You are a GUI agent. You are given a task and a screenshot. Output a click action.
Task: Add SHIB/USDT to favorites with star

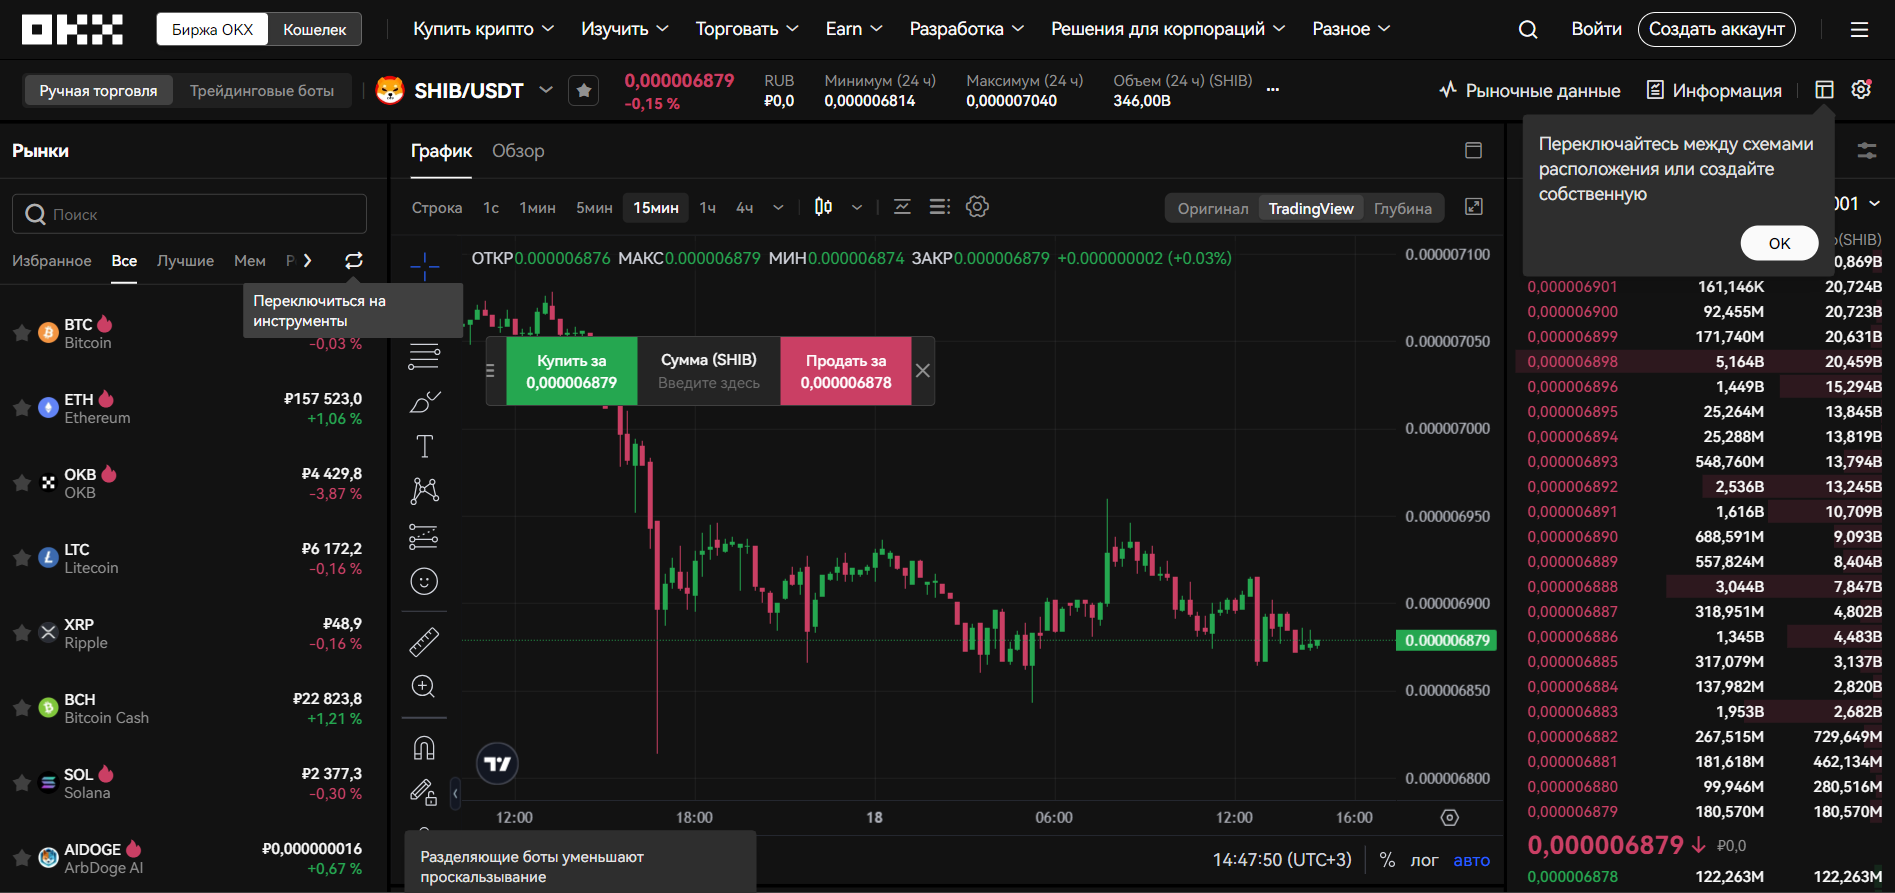584,91
